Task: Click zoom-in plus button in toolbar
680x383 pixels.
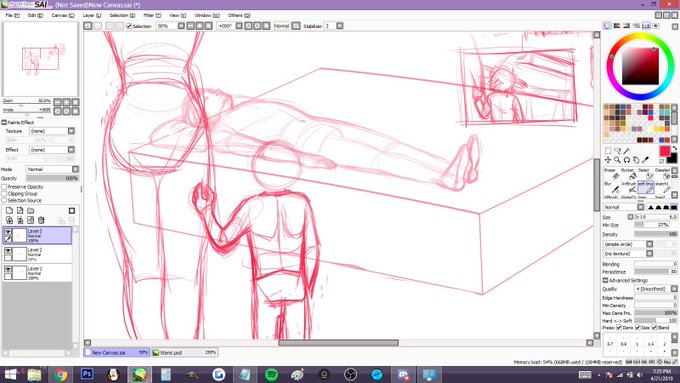Action: click(199, 26)
